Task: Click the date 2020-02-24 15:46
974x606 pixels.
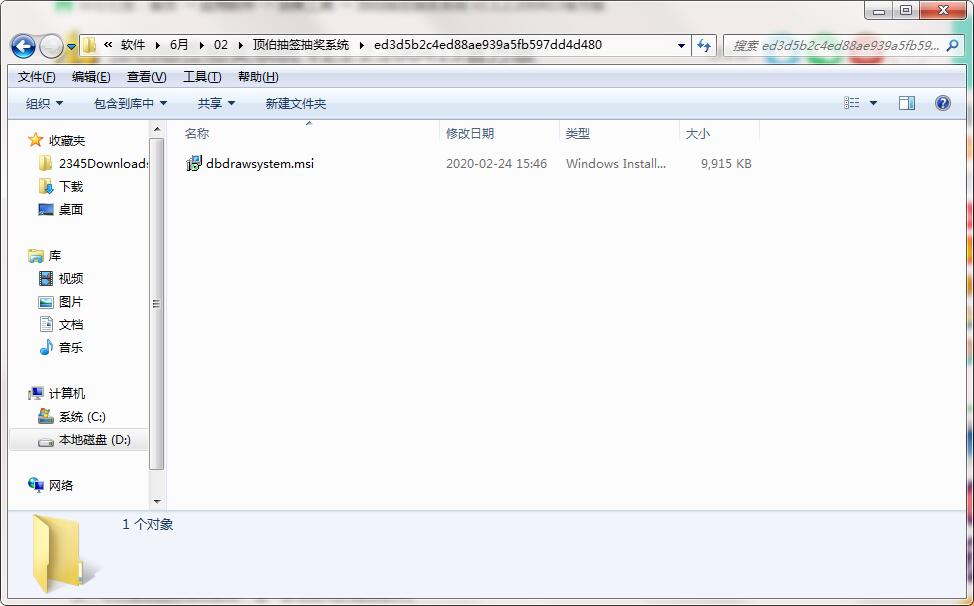Action: tap(496, 164)
